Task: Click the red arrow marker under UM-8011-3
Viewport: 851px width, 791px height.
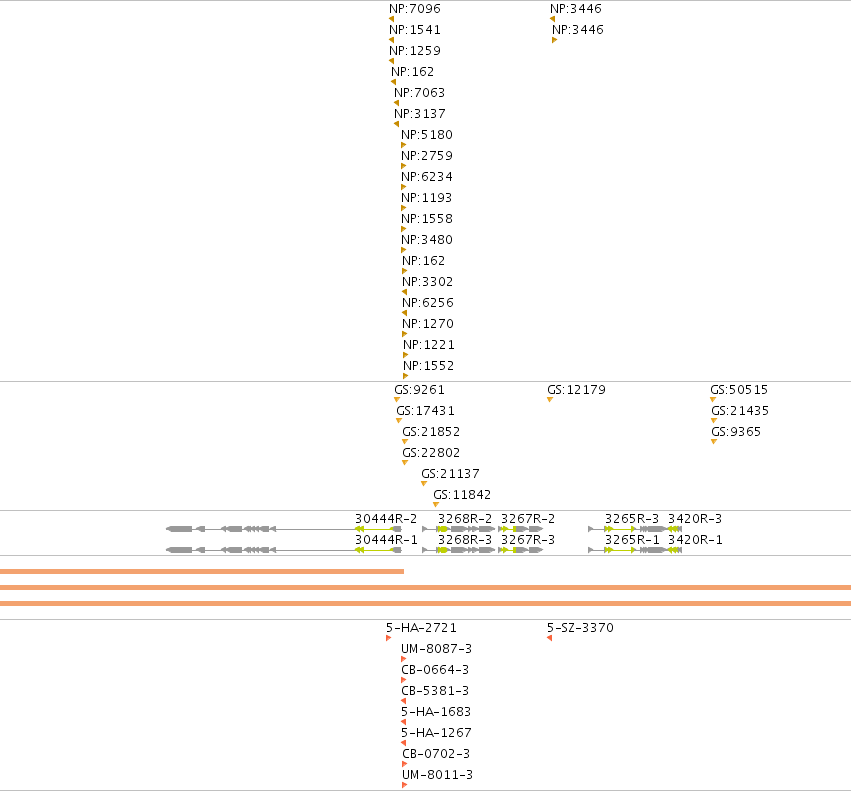Action: click(404, 785)
